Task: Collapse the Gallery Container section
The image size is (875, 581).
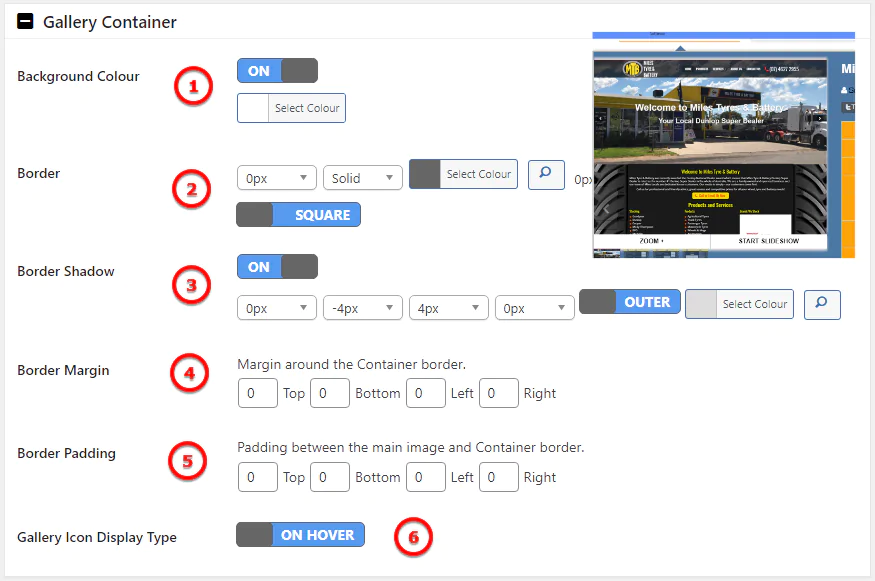Action: pos(25,21)
